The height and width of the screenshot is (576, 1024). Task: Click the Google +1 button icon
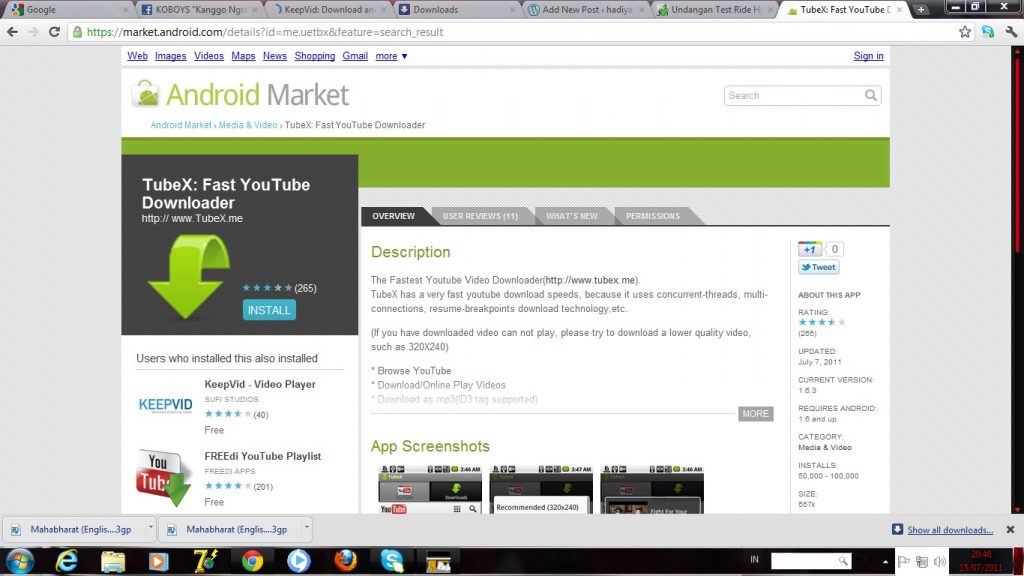point(809,249)
